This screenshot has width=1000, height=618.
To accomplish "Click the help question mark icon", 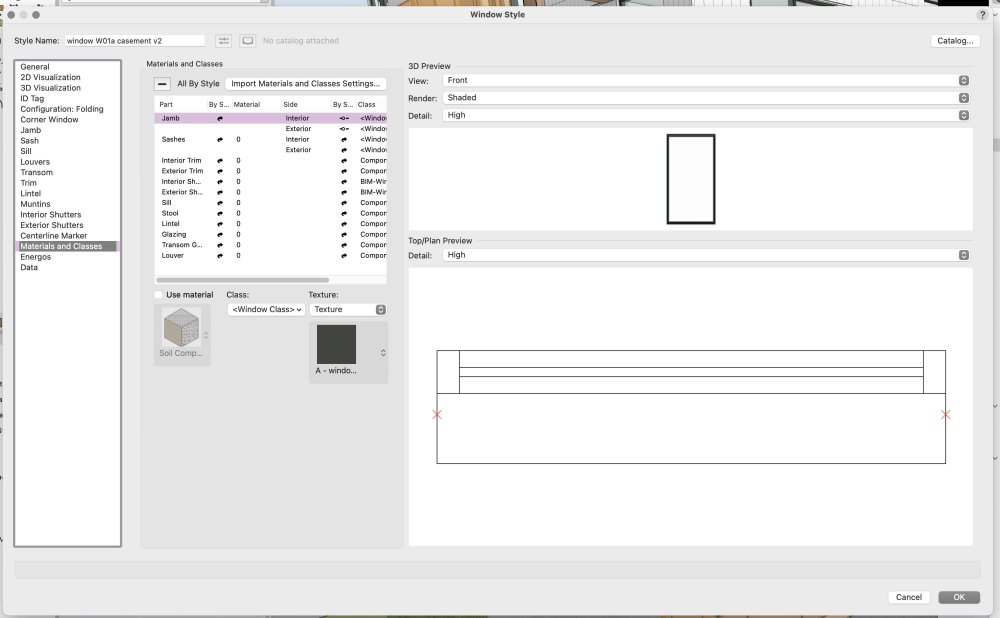I will [982, 15].
